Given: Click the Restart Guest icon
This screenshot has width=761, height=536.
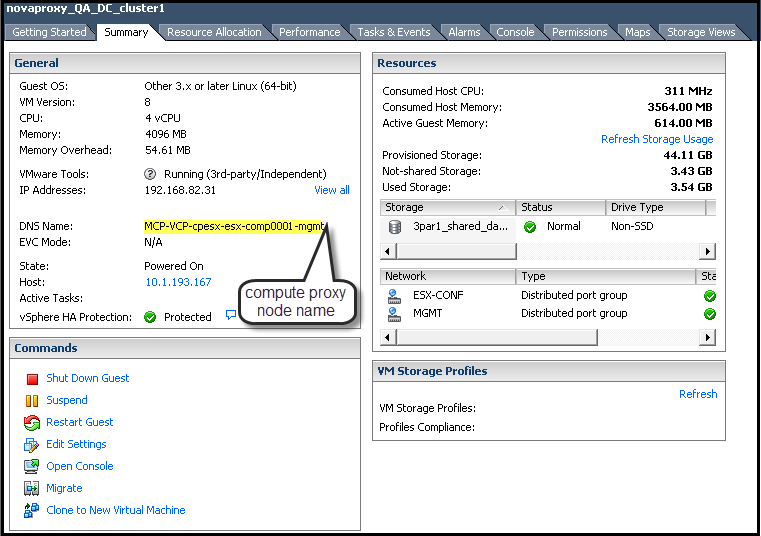Looking at the screenshot, I should [x=30, y=423].
